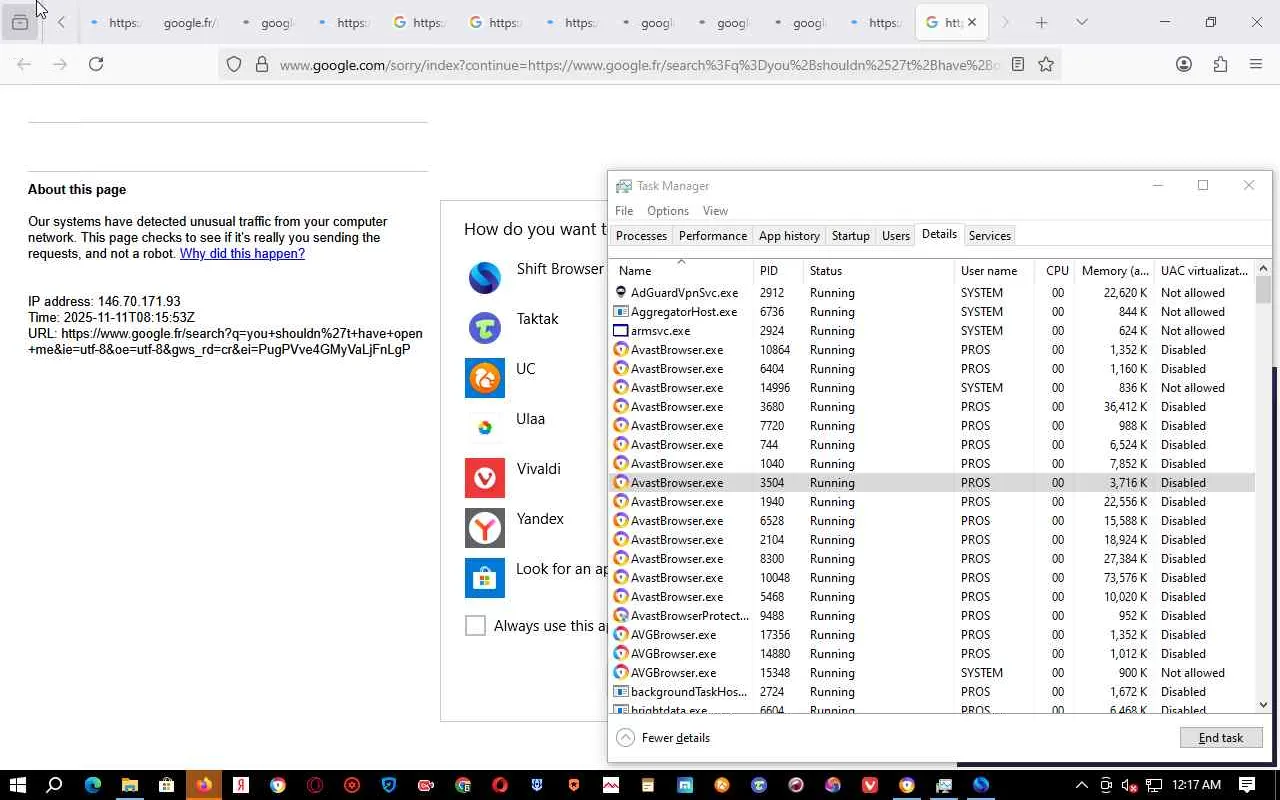Choose the Yandex app icon
The height and width of the screenshot is (800, 1280).
(485, 527)
